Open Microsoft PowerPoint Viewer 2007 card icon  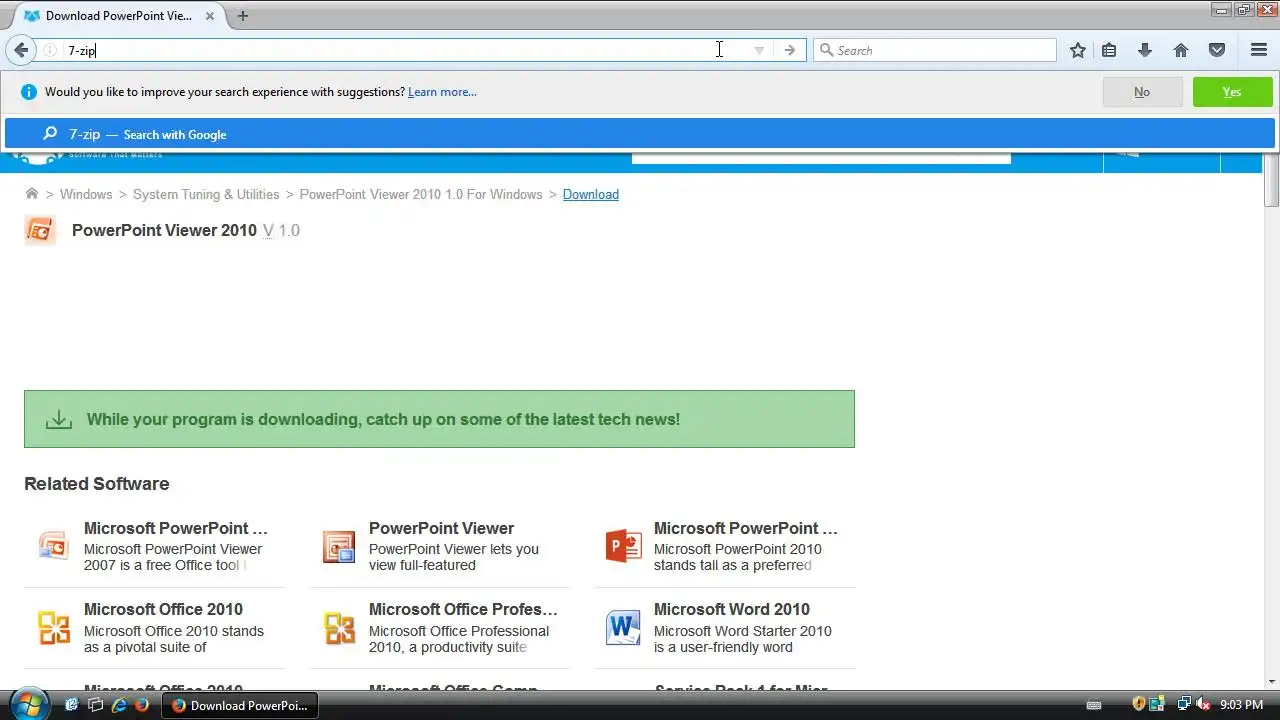[54, 546]
